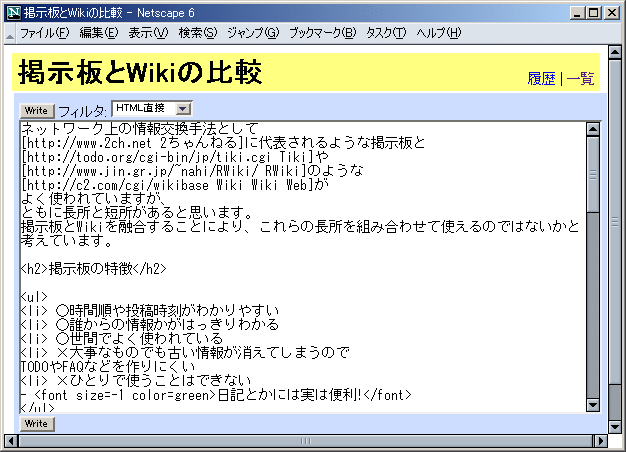Minimize the Netscape 6 window
Image resolution: width=626 pixels, height=452 pixels.
pos(576,13)
